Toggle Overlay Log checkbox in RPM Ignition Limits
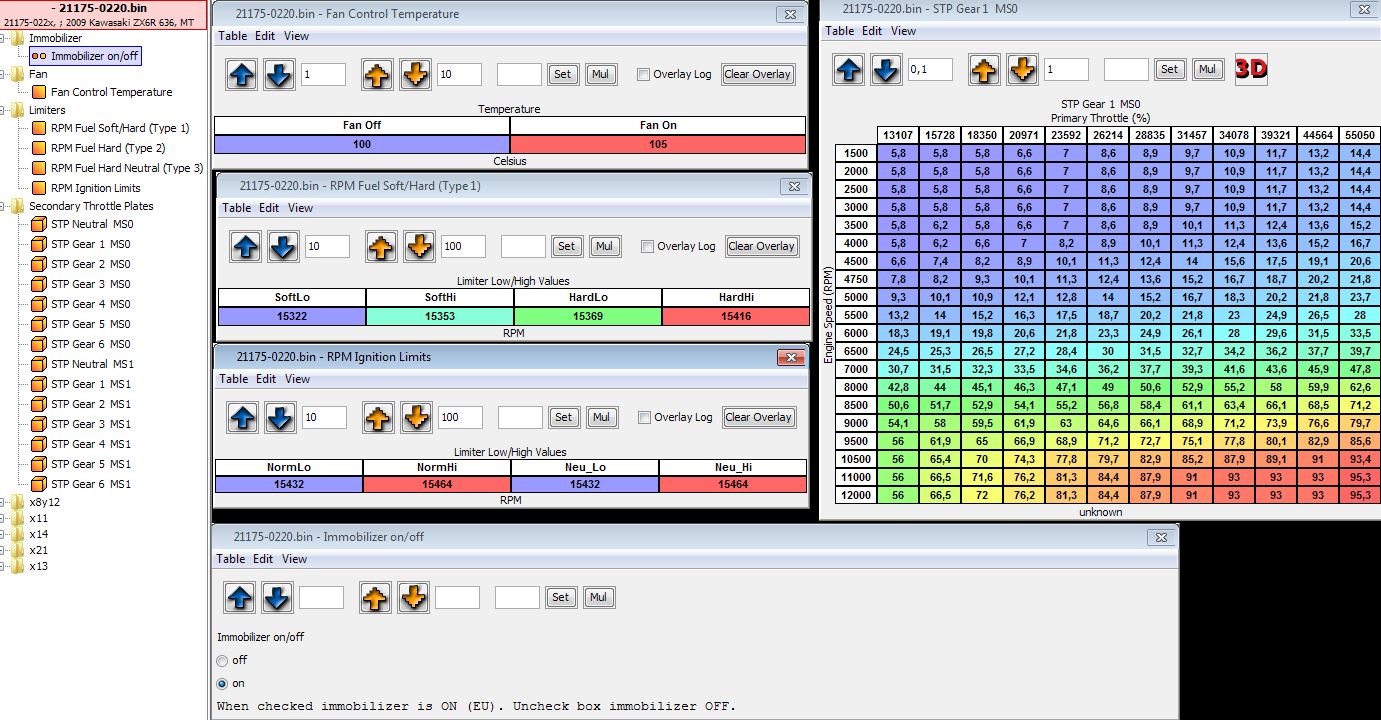Screen dimensions: 1381x720 click(x=645, y=417)
